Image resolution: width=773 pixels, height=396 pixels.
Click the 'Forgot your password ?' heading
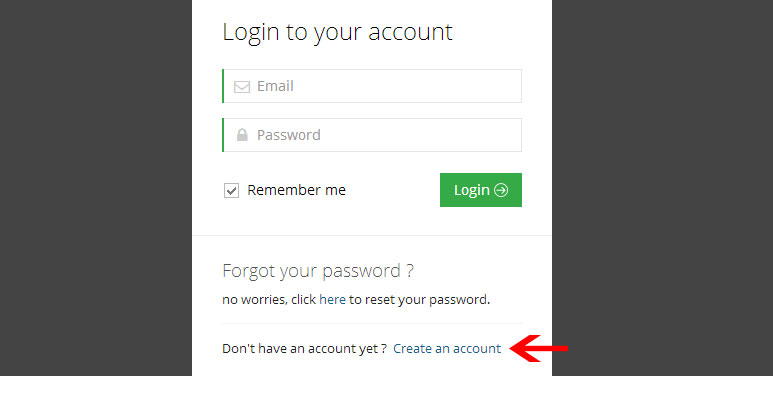[318, 271]
